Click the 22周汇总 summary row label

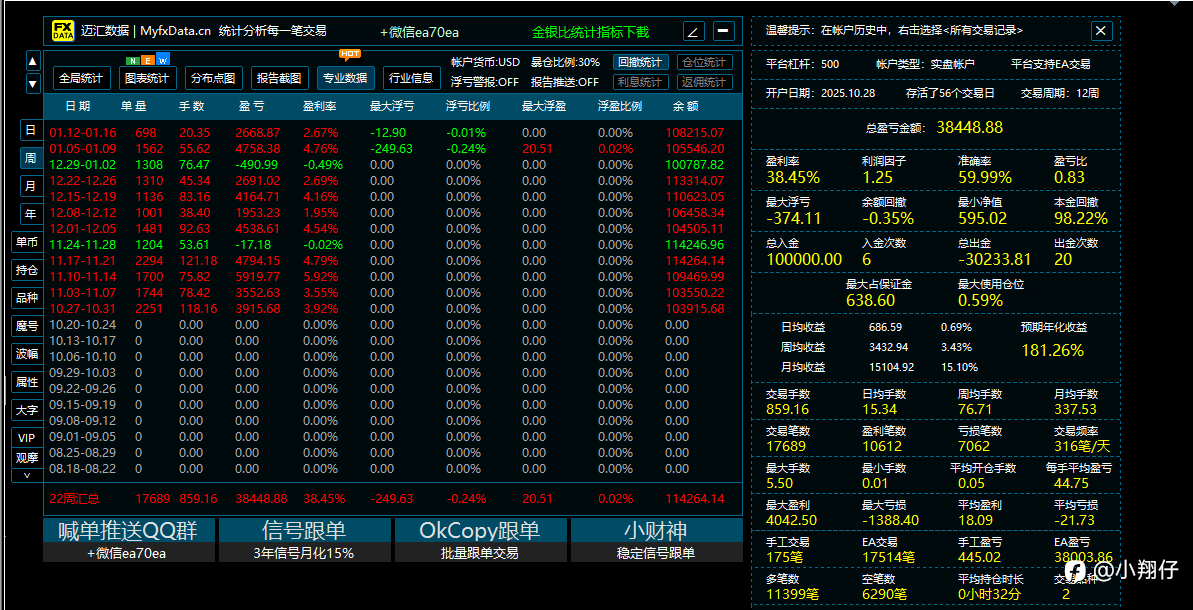75,499
